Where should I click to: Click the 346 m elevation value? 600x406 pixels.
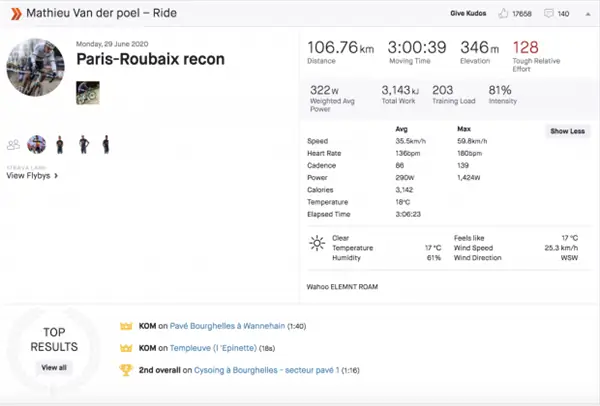pyautogui.click(x=480, y=48)
